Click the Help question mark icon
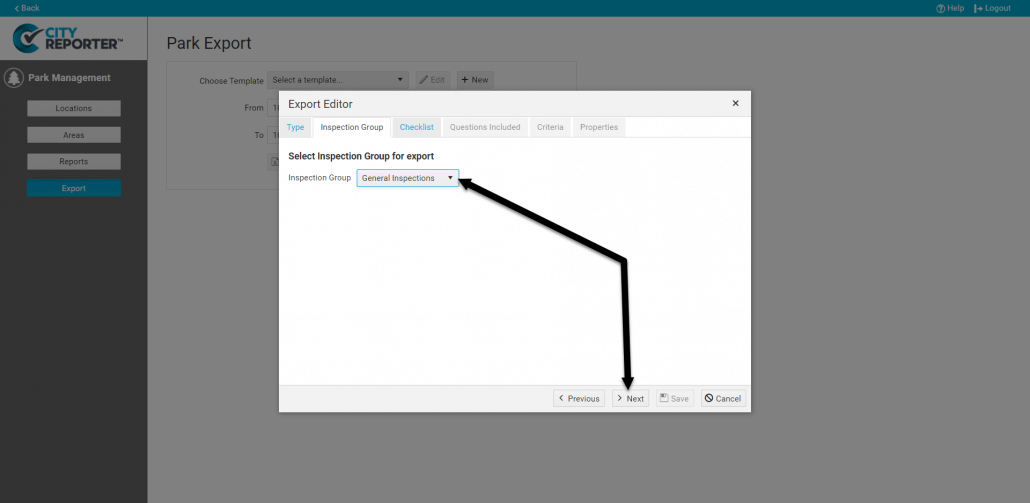 click(x=941, y=8)
